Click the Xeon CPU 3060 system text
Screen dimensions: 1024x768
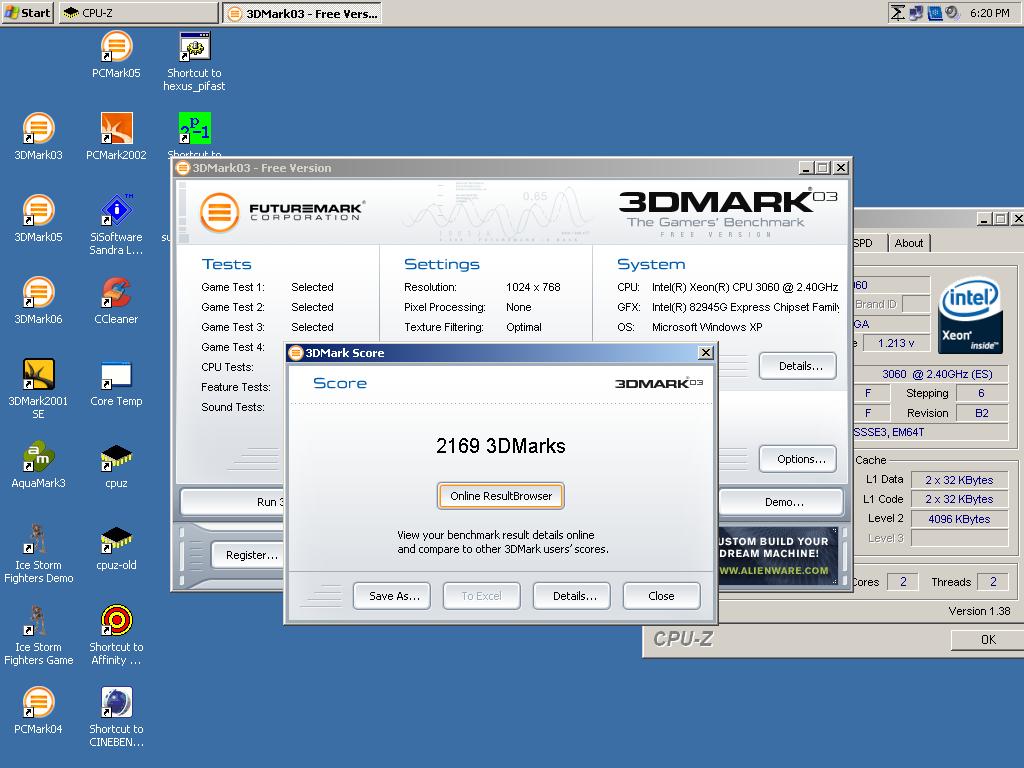tap(744, 287)
